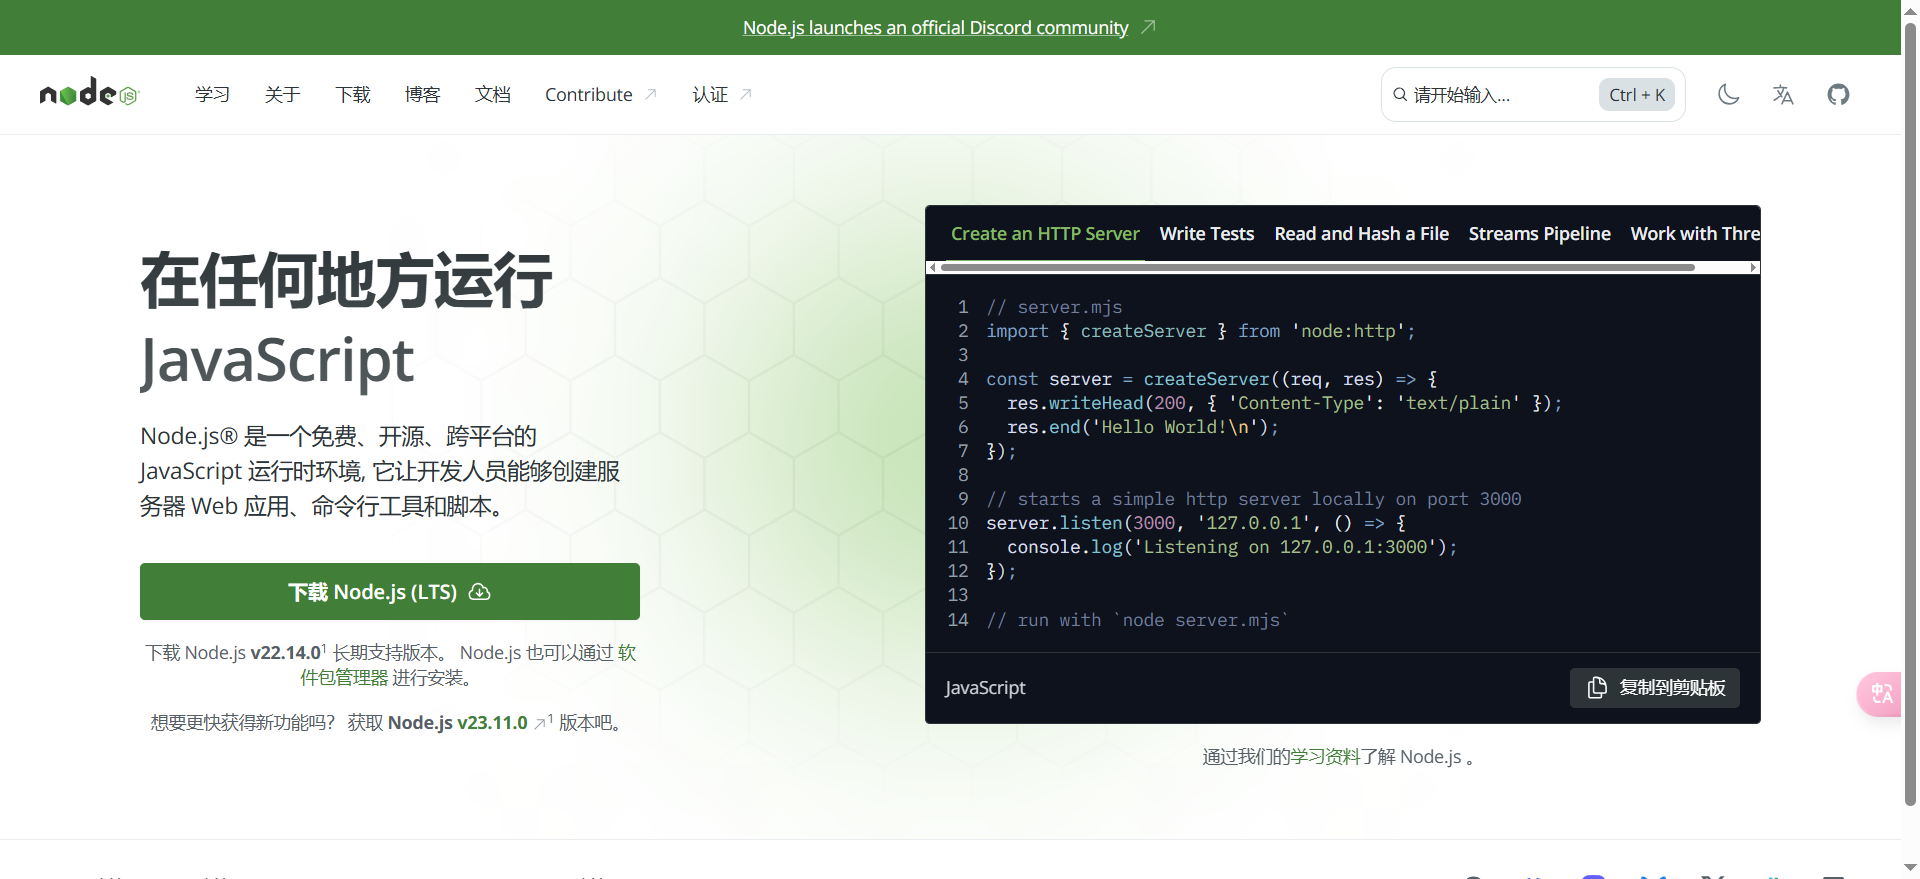Open the 学习 menu item
The width and height of the screenshot is (1920, 879).
tap(212, 95)
